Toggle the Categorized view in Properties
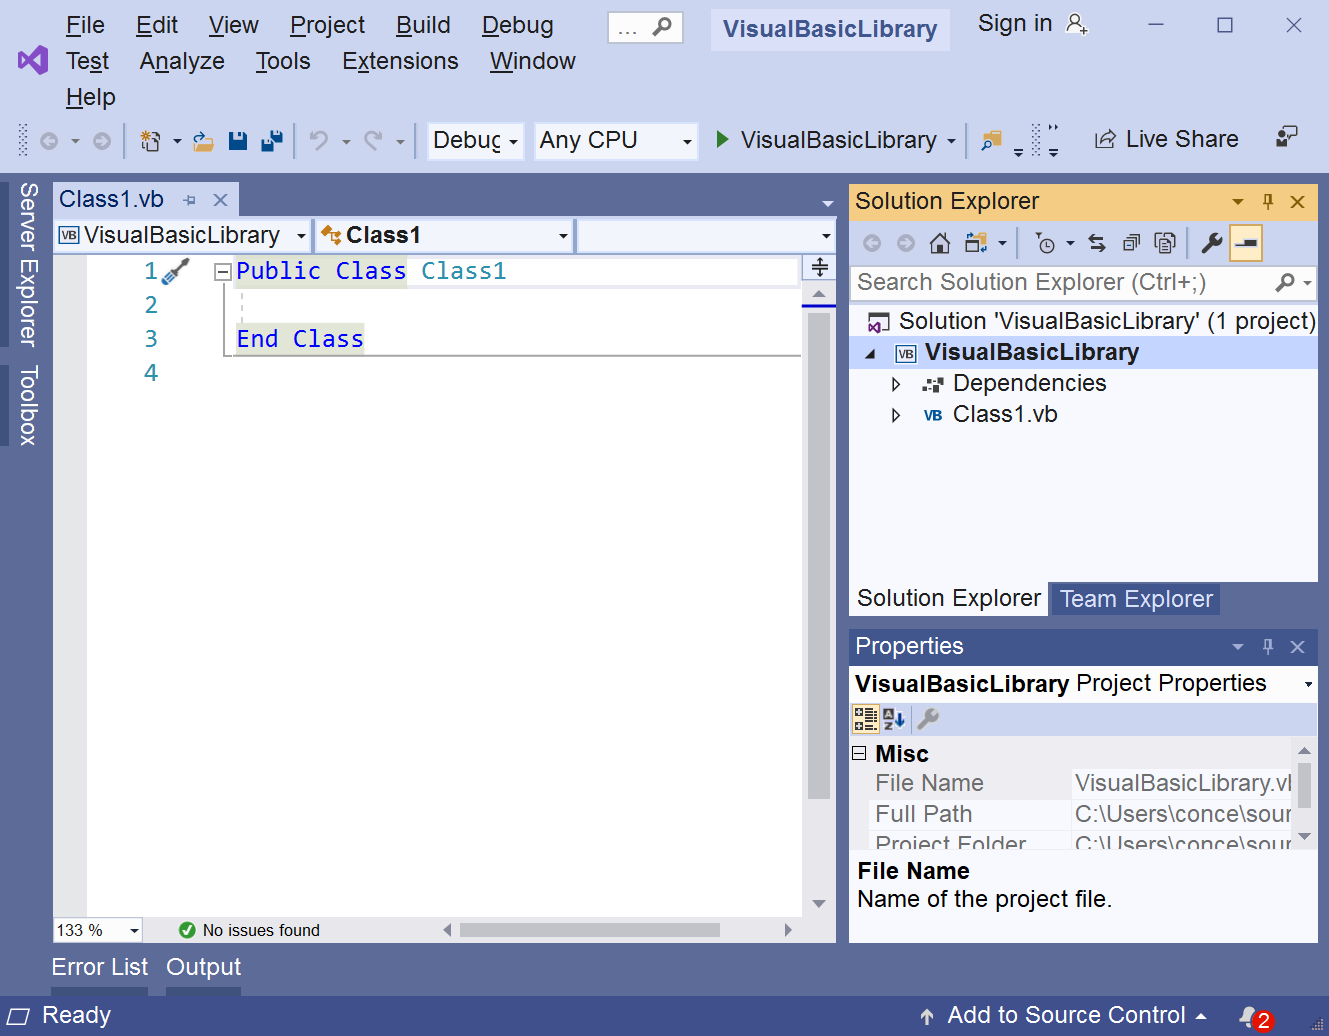The width and height of the screenshot is (1329, 1036). [x=865, y=719]
